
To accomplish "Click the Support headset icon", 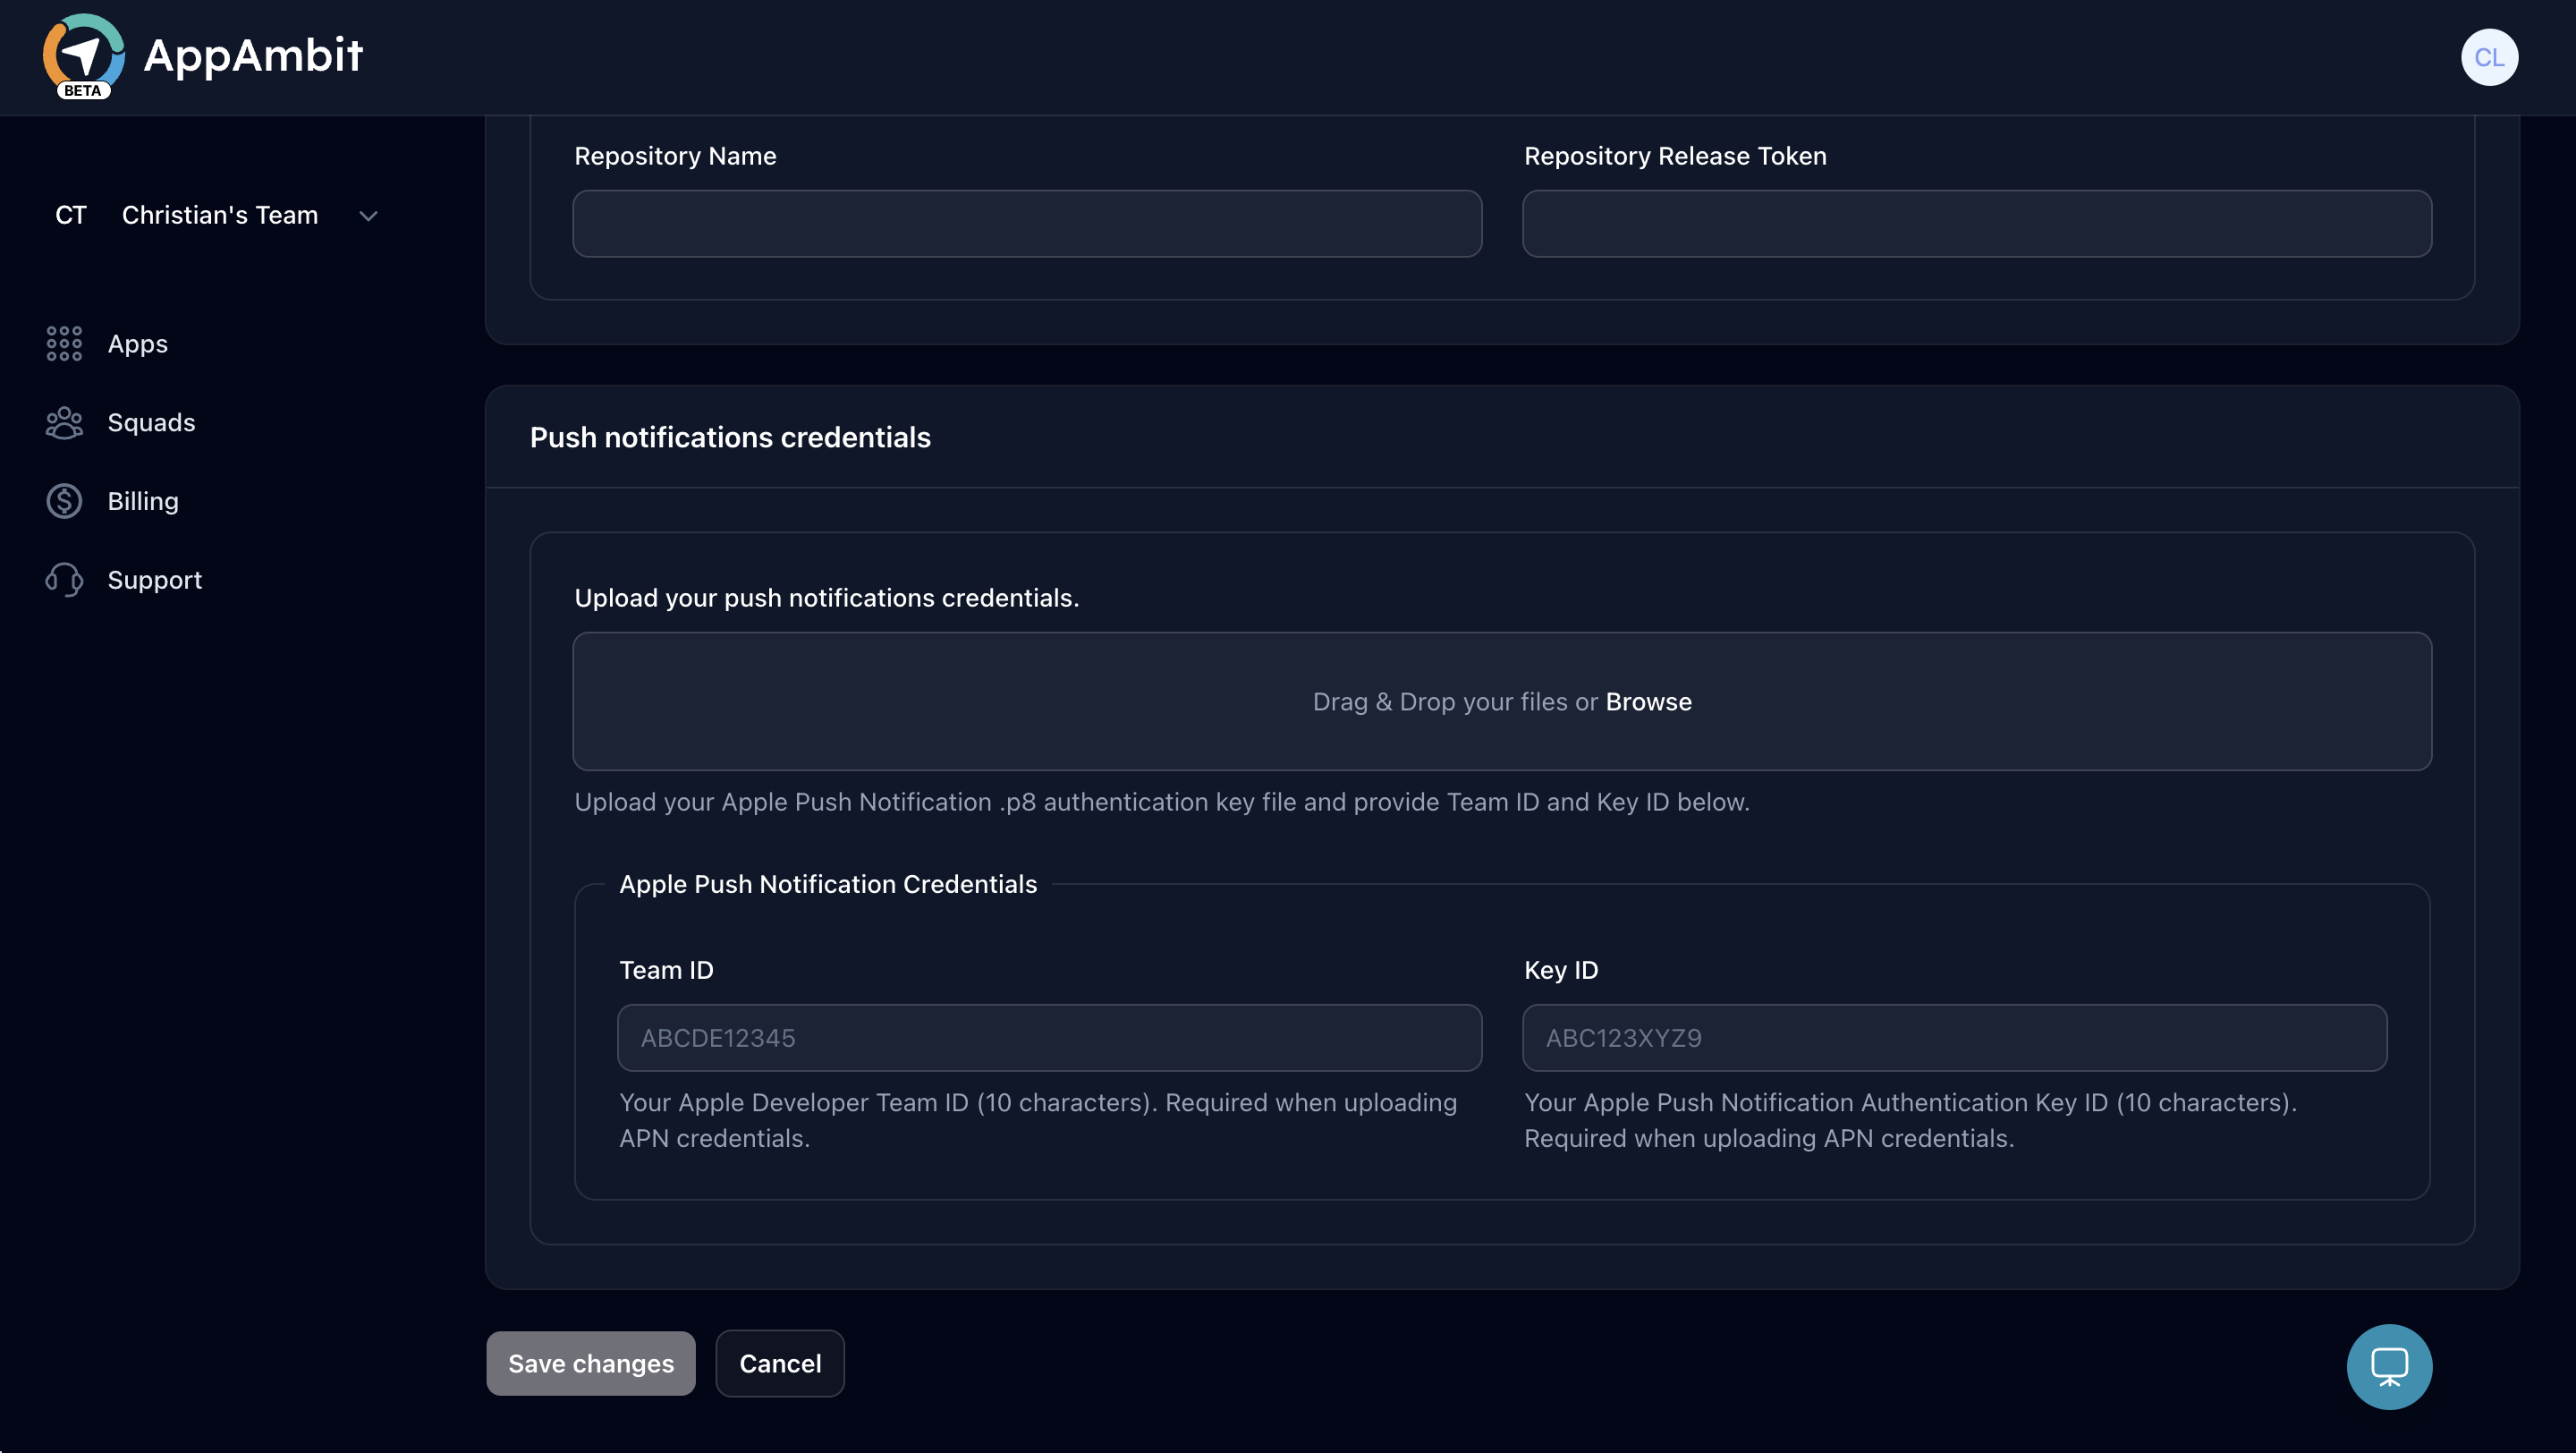I will click(x=63, y=580).
